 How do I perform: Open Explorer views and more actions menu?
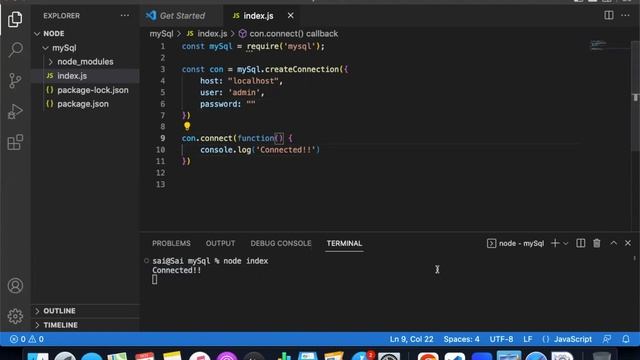[124, 16]
